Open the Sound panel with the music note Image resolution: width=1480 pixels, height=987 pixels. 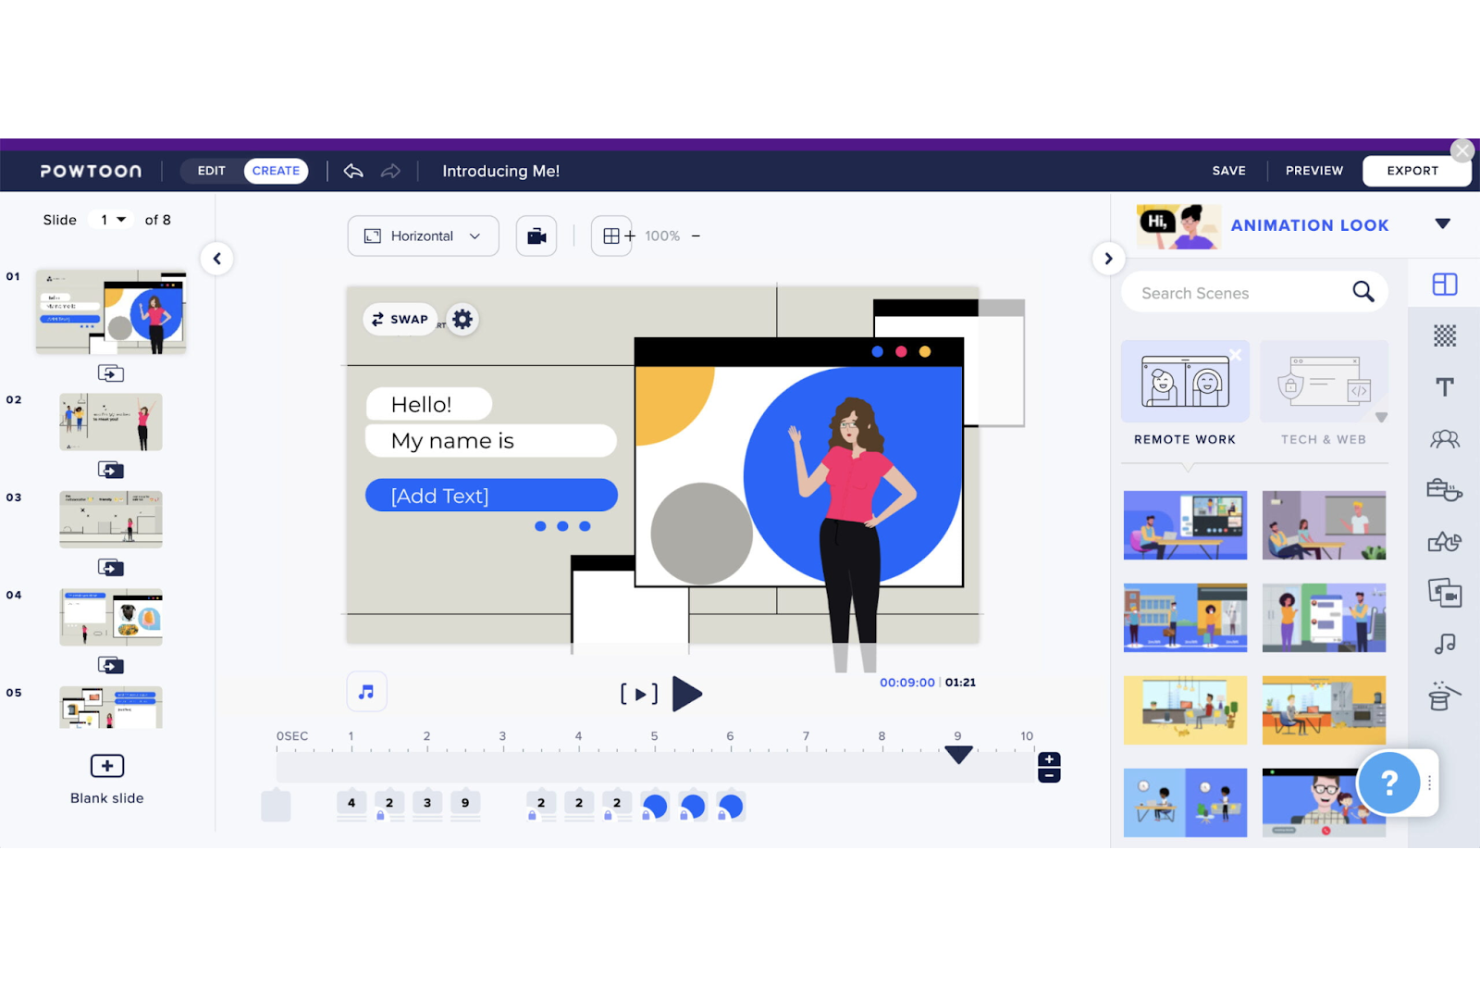pos(1444,643)
